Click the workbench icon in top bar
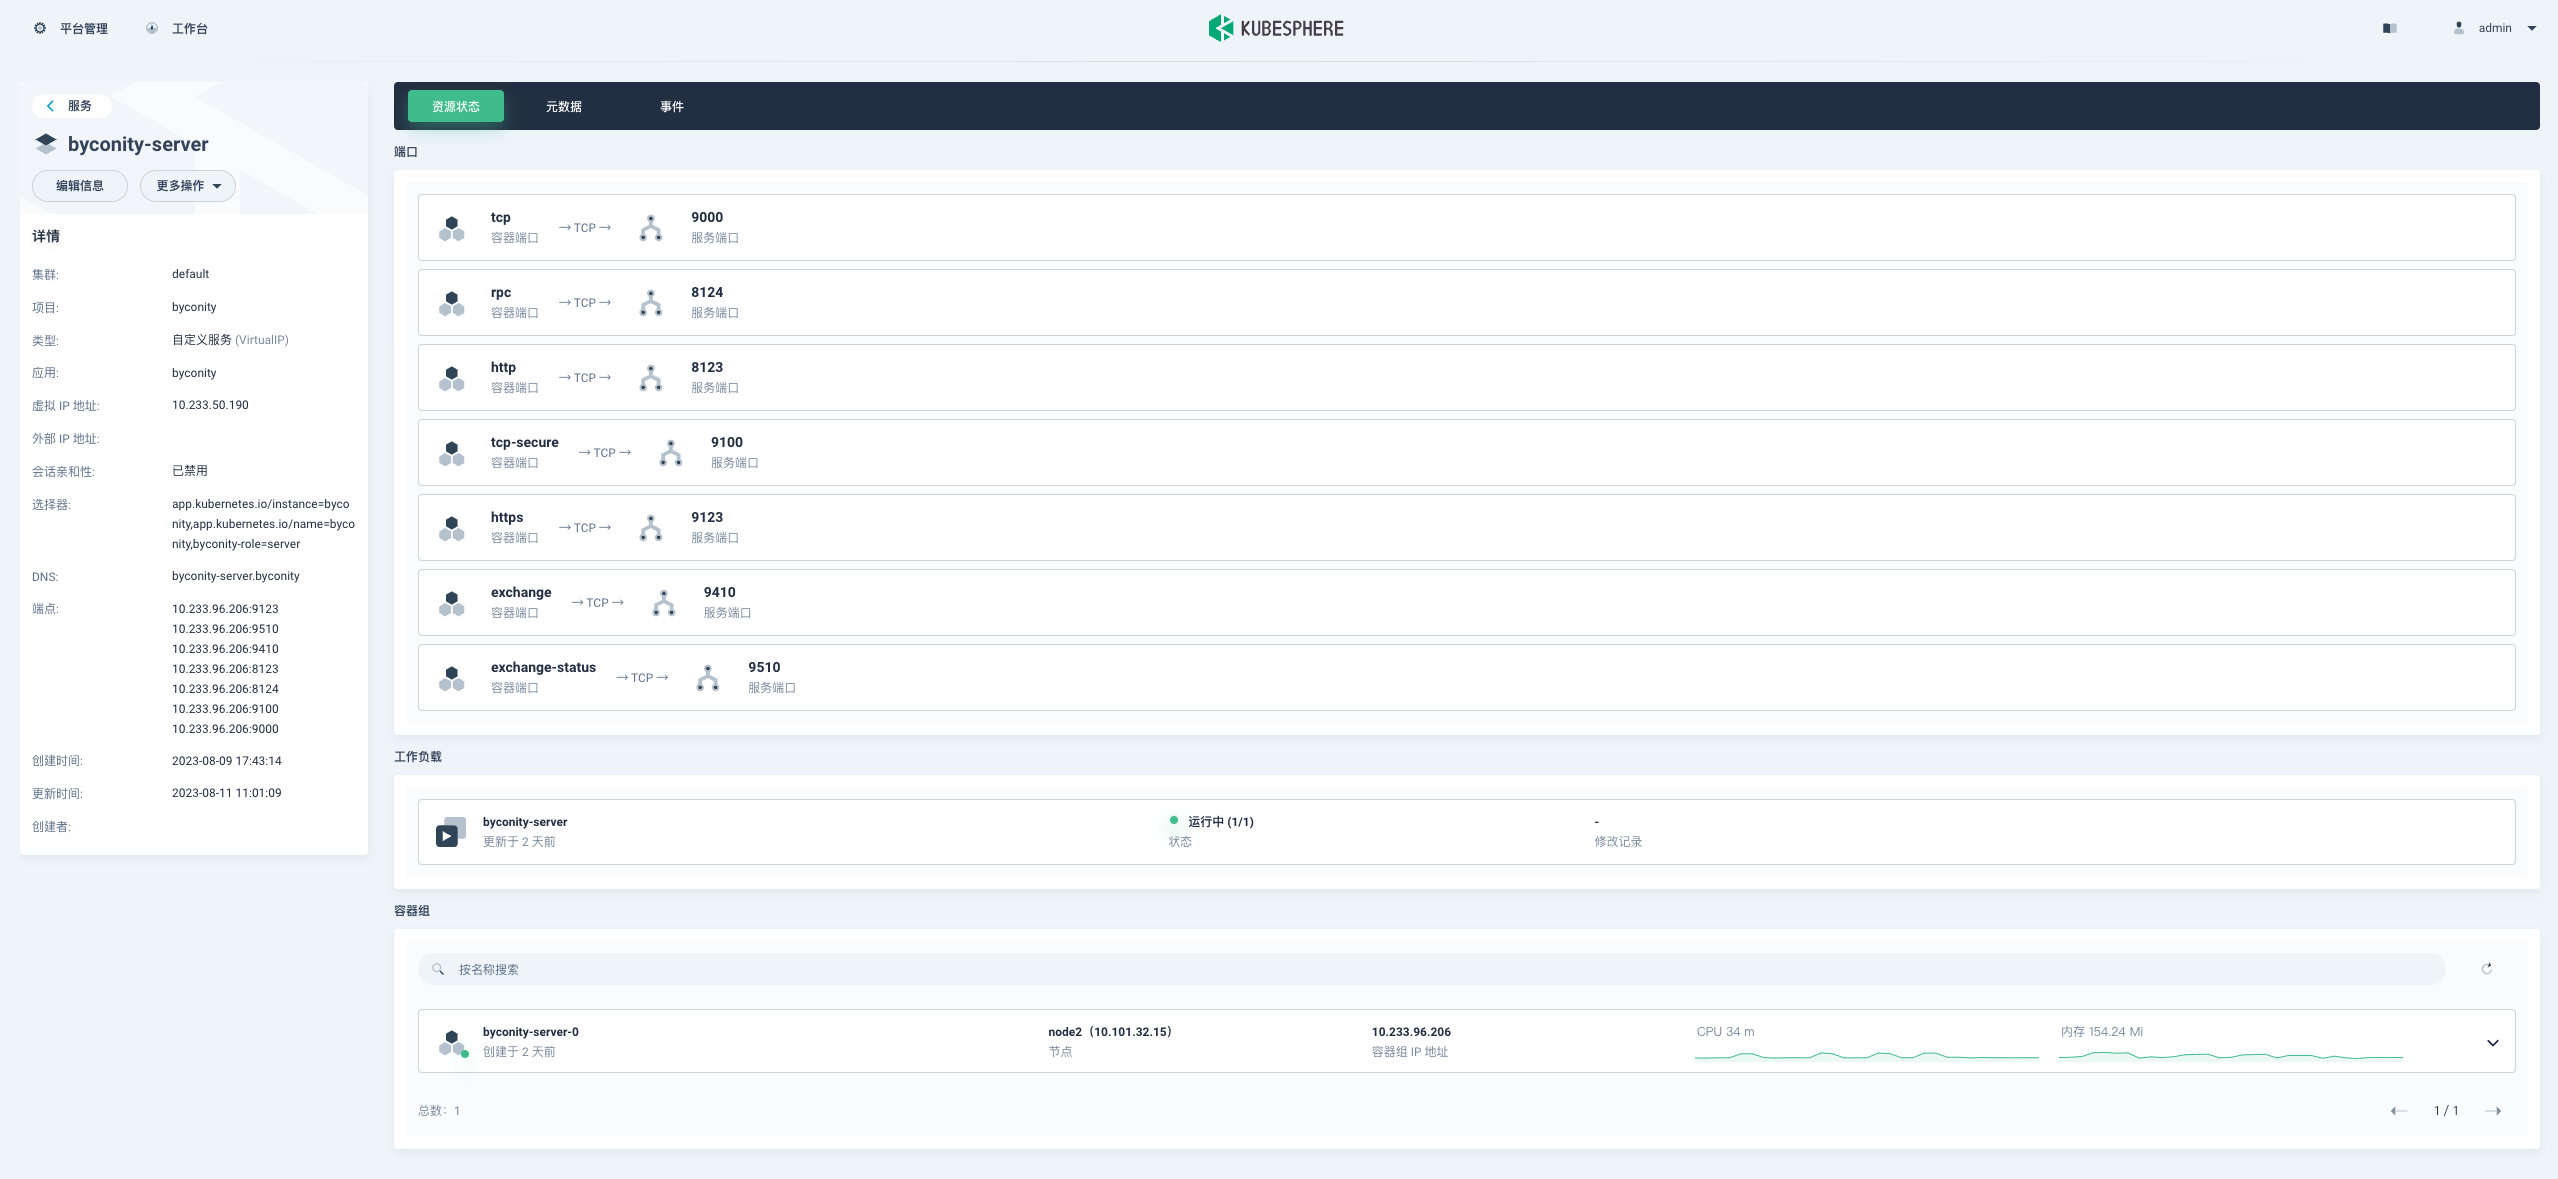Viewport: 2558px width, 1179px height. (x=152, y=28)
